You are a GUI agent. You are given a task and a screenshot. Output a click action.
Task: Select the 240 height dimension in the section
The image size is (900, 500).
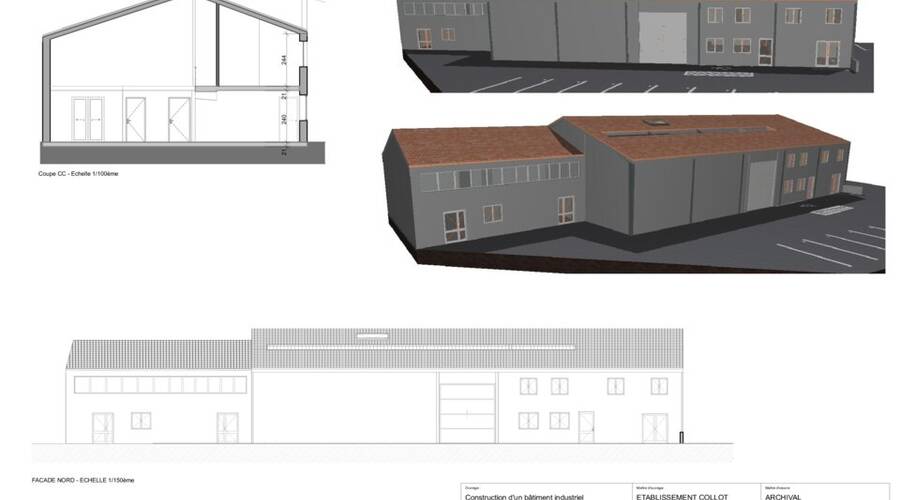(284, 120)
